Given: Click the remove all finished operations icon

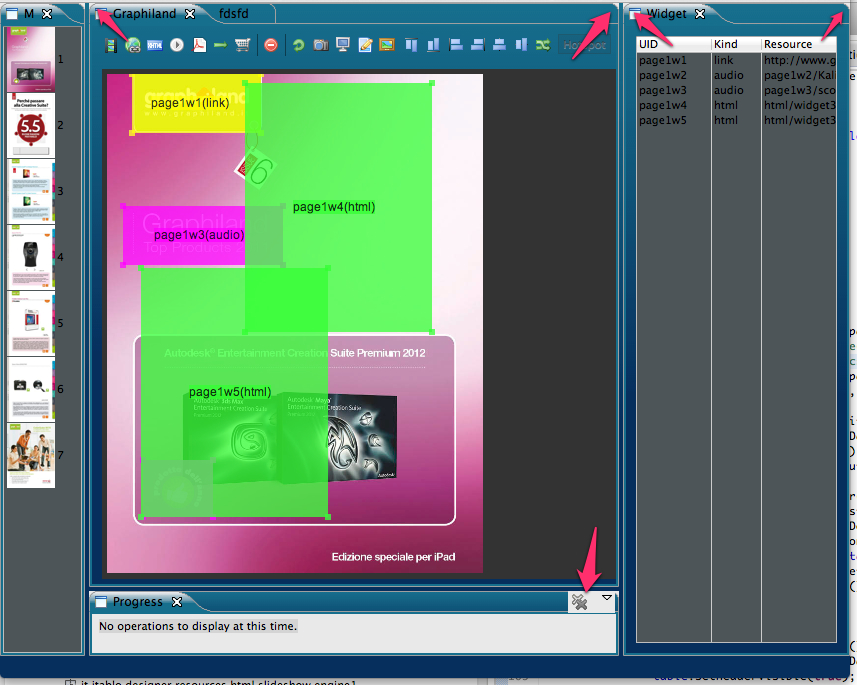Looking at the screenshot, I should pyautogui.click(x=580, y=601).
